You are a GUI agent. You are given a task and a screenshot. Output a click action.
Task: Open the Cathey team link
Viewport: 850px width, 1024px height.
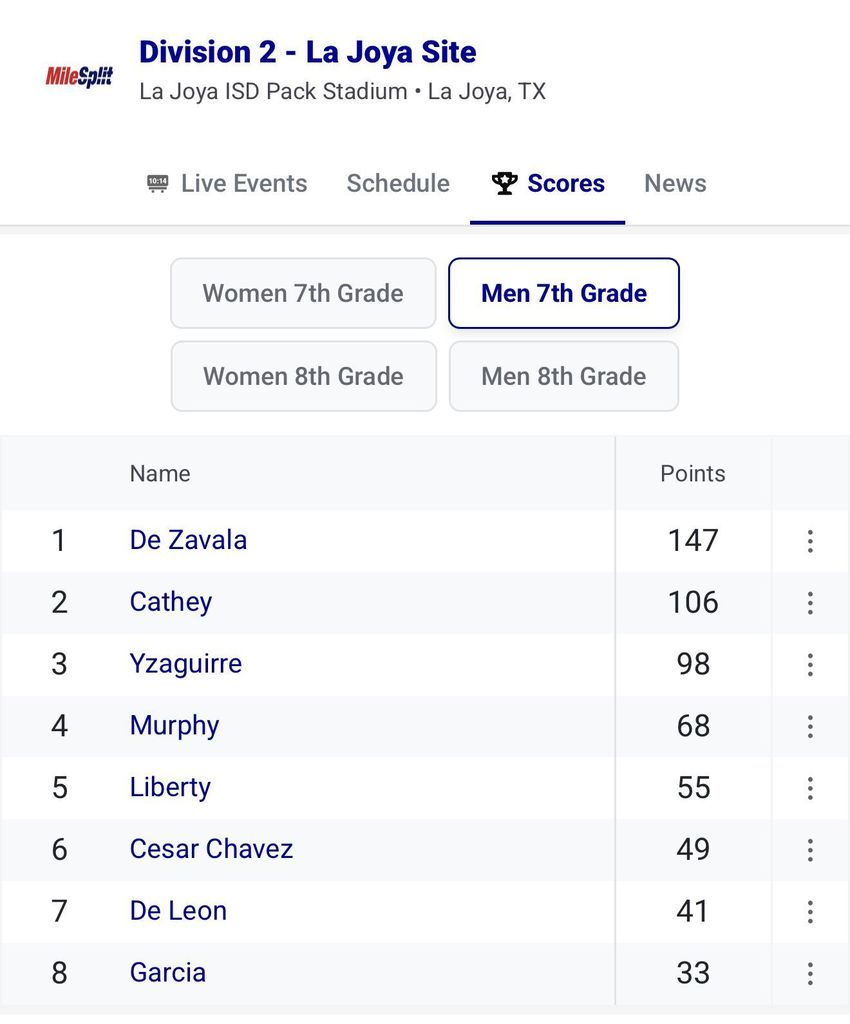[x=171, y=602]
